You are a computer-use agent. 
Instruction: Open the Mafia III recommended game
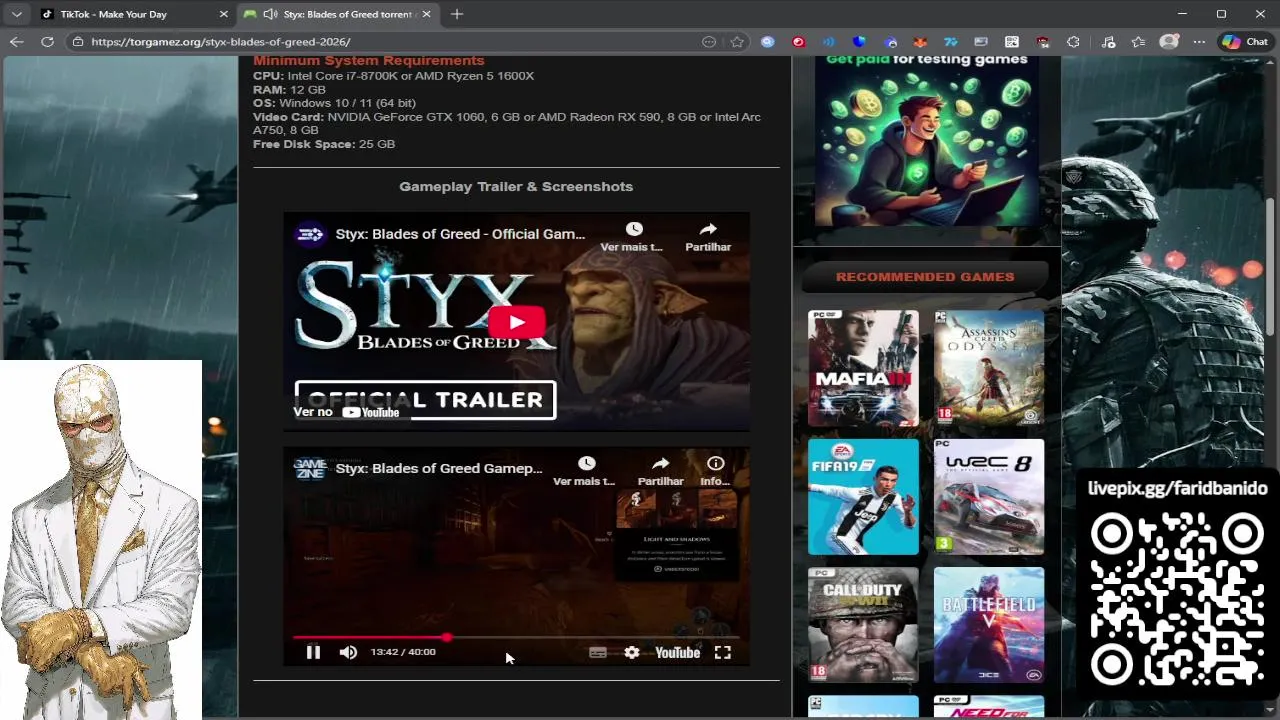point(863,368)
